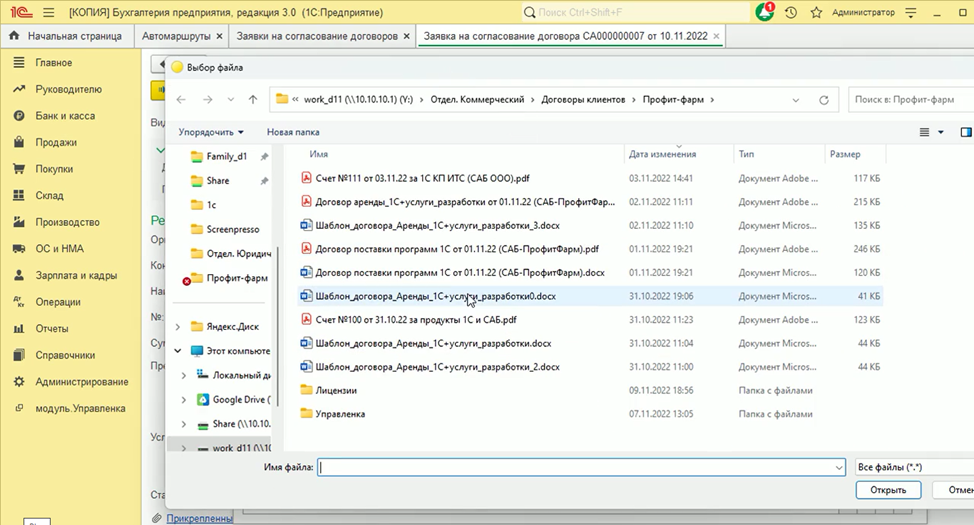Expand the address bar path history dropdown

pyautogui.click(x=796, y=100)
